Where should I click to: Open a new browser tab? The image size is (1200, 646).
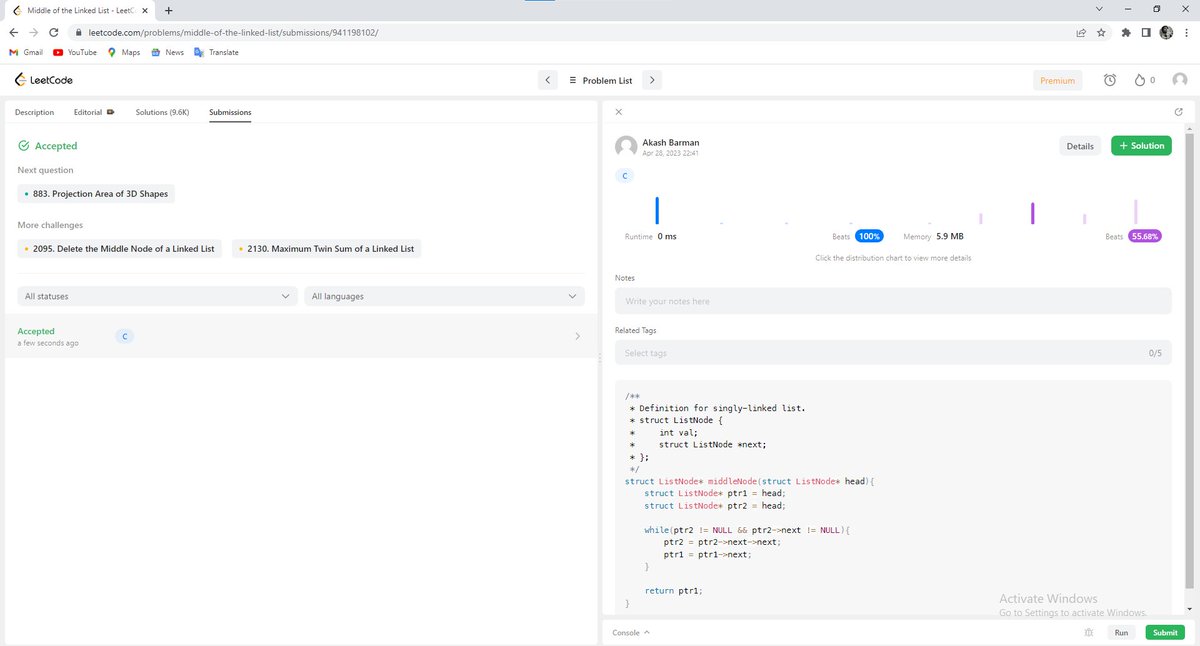point(167,10)
